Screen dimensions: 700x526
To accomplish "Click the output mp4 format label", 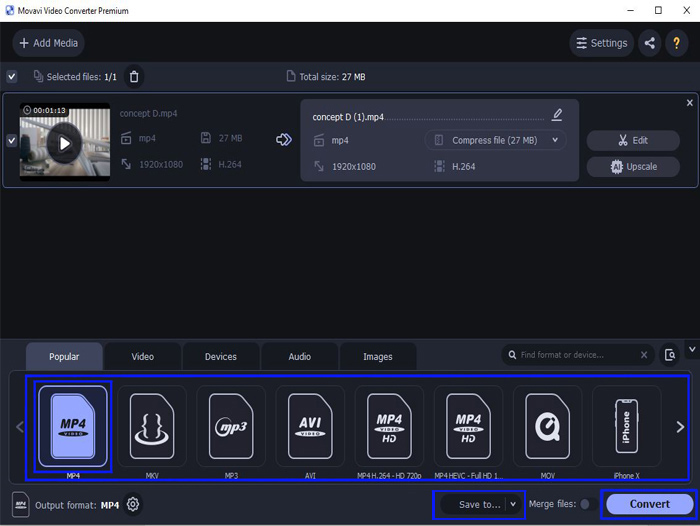I will (x=340, y=140).
